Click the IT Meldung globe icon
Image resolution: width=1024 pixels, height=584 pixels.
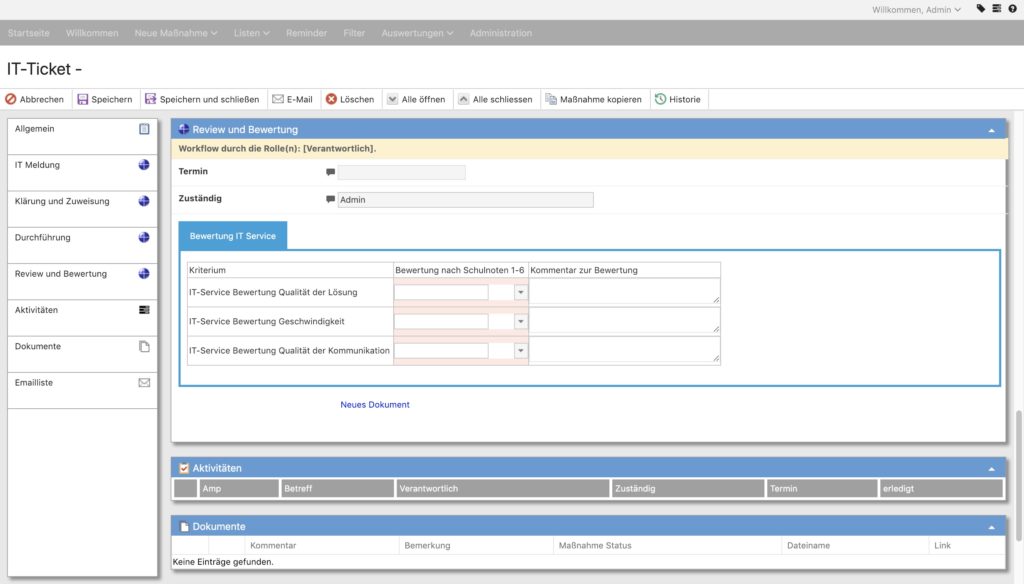[144, 165]
